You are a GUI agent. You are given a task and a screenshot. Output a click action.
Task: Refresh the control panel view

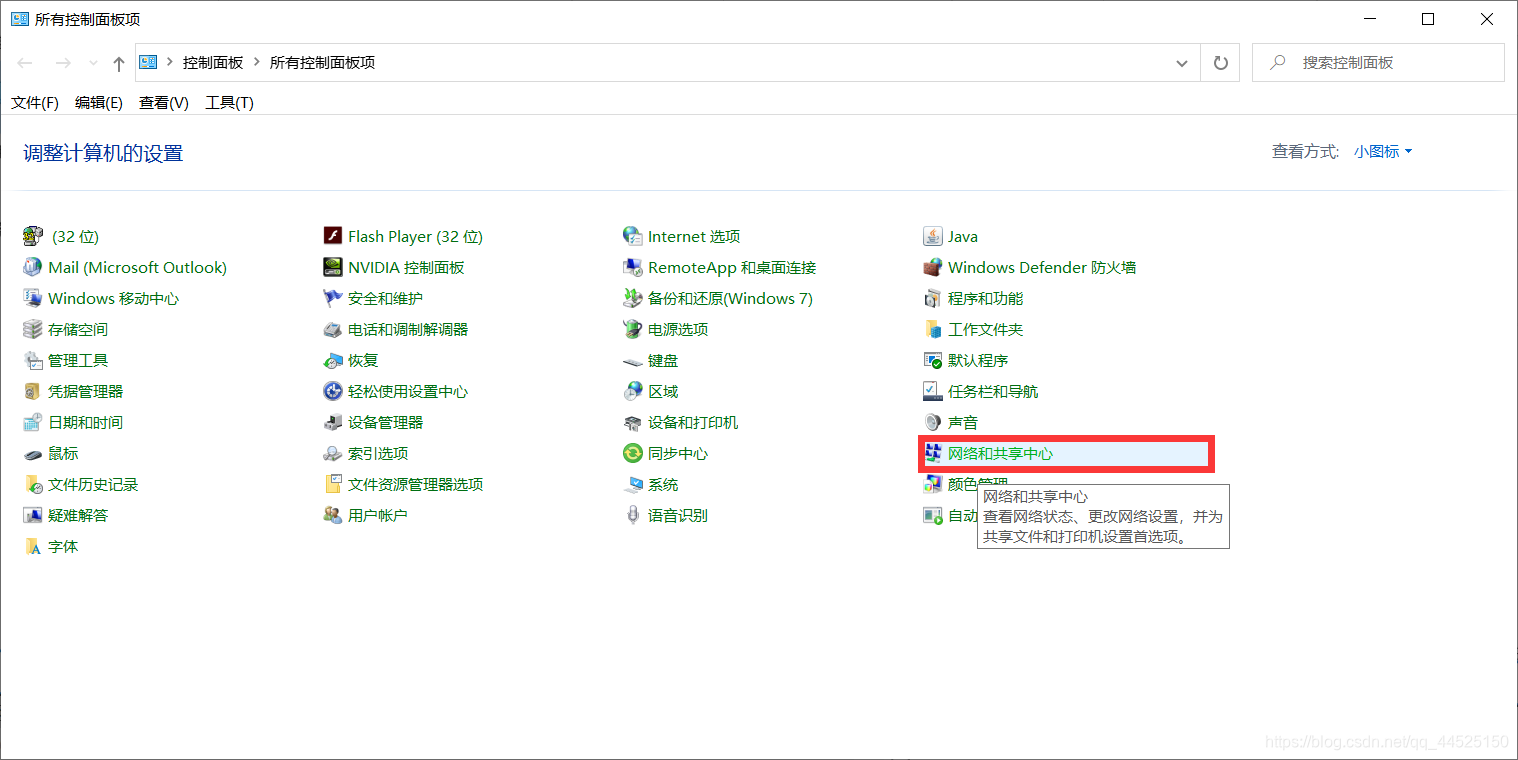1220,62
